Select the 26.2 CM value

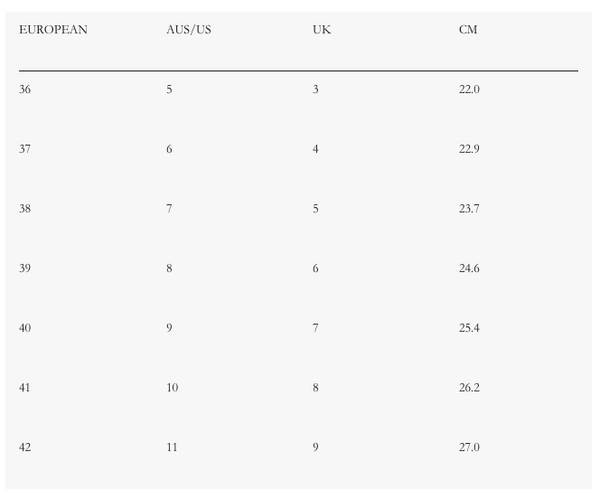469,387
